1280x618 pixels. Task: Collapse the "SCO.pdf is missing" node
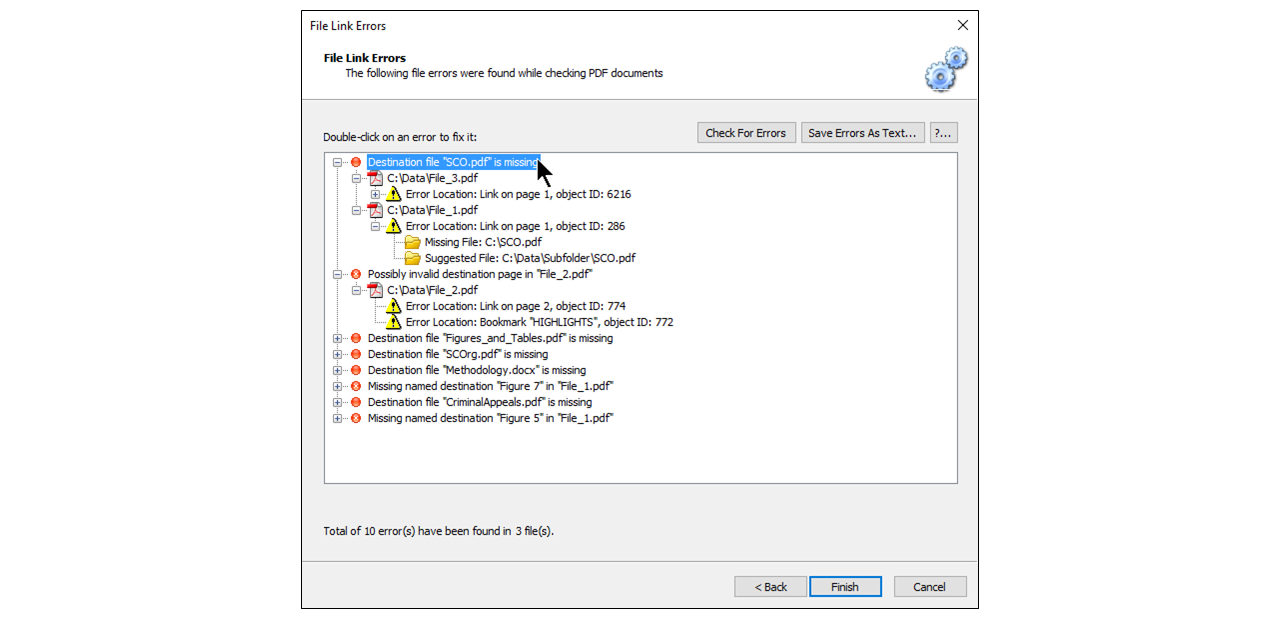(337, 161)
